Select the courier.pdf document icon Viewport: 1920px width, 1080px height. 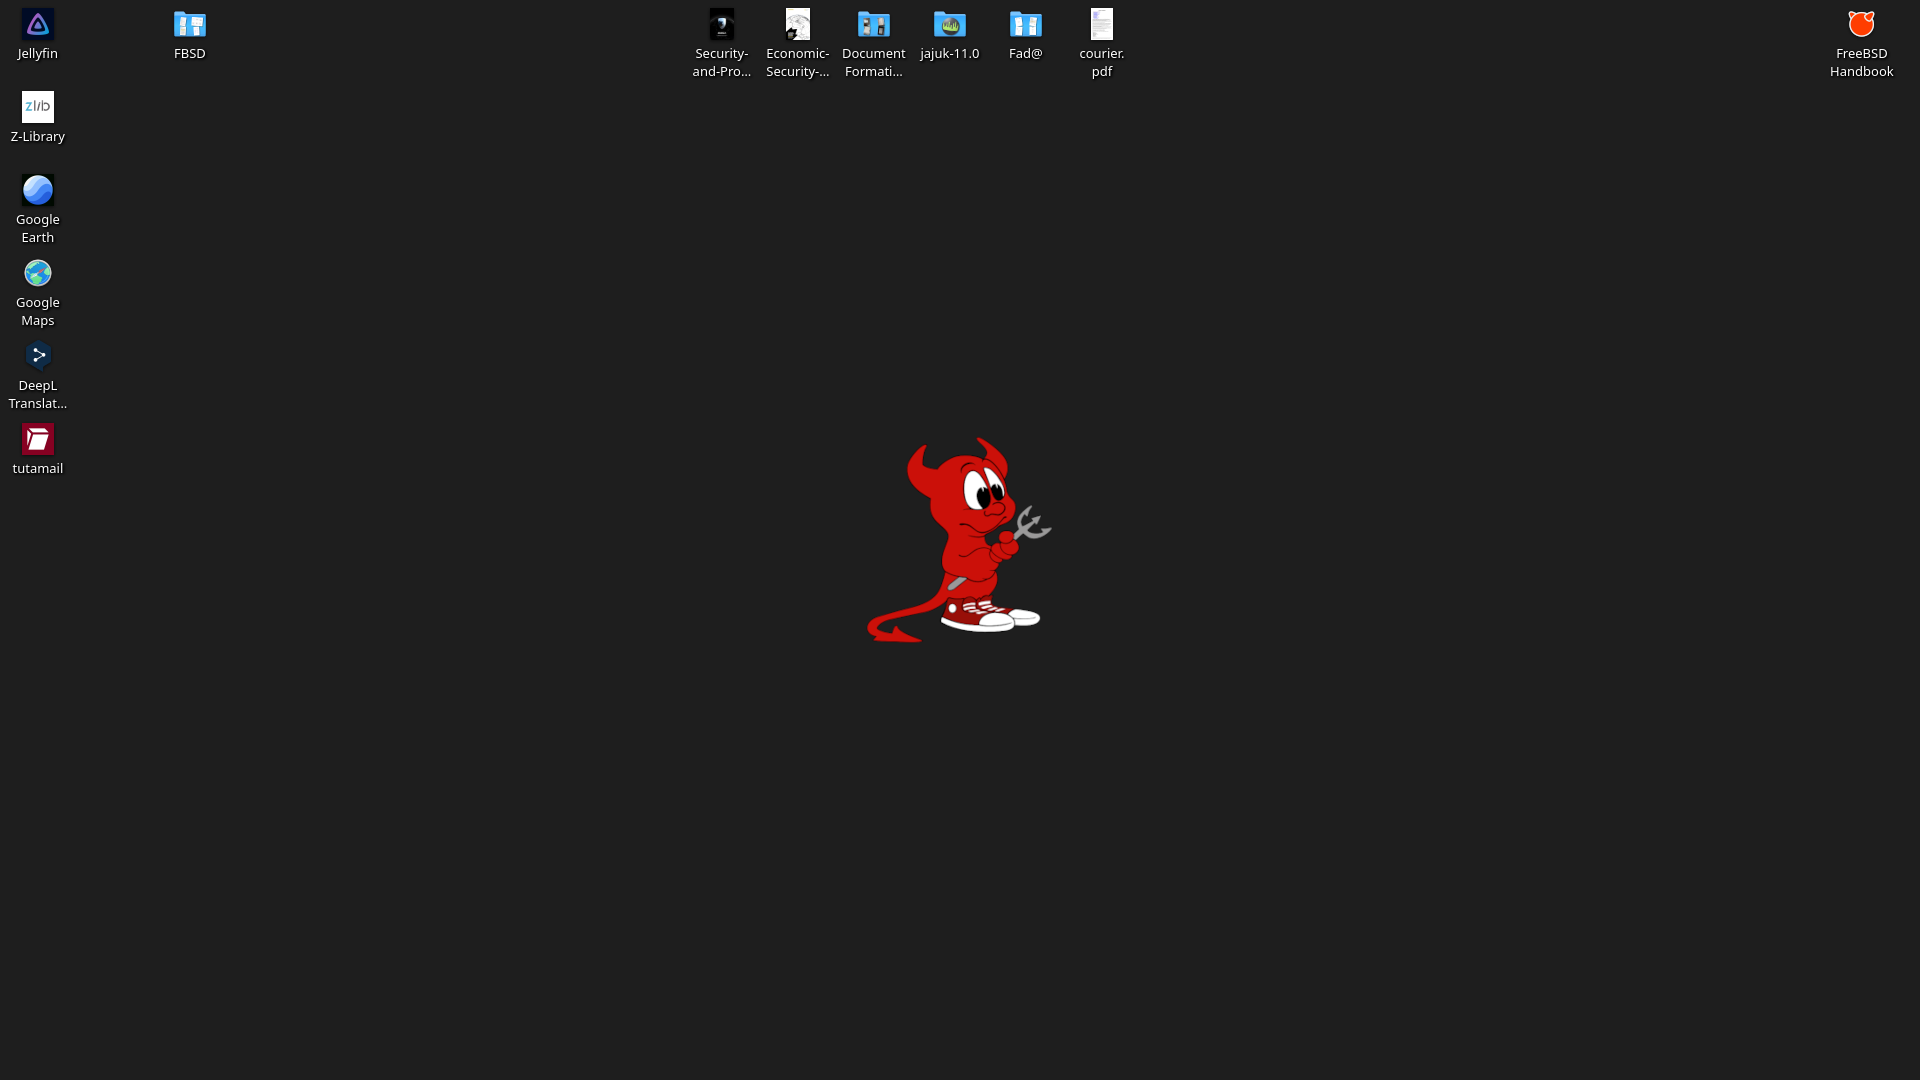point(1101,24)
